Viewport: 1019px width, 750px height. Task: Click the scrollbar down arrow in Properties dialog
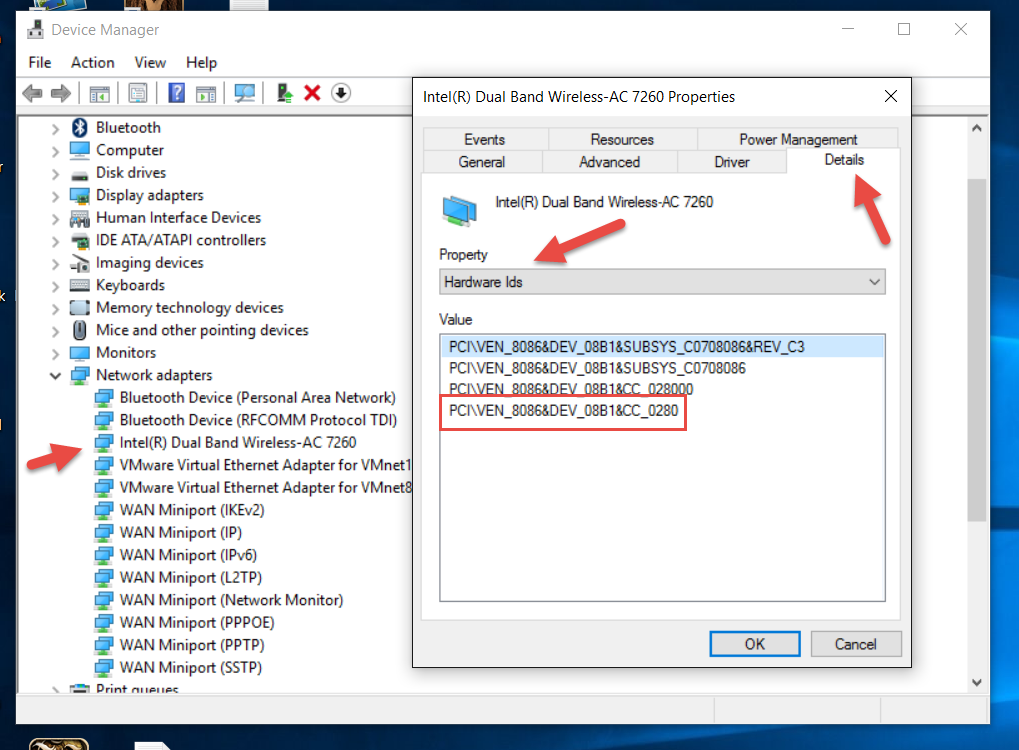click(x=975, y=680)
